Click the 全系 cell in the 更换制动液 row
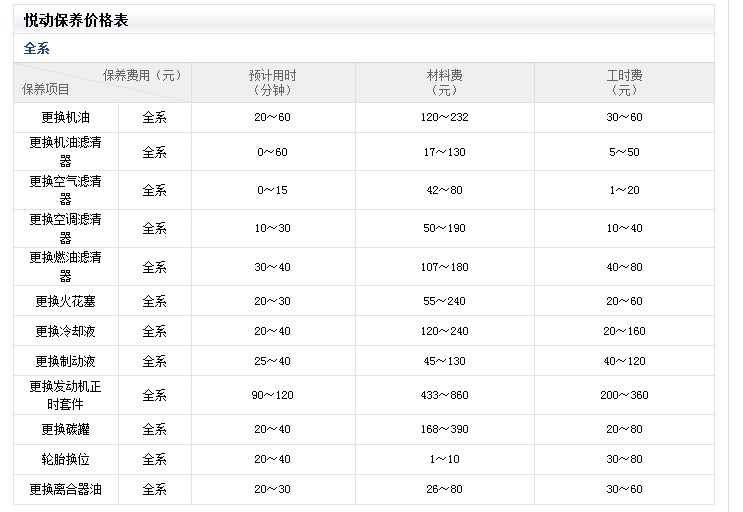743x512 pixels. (154, 361)
